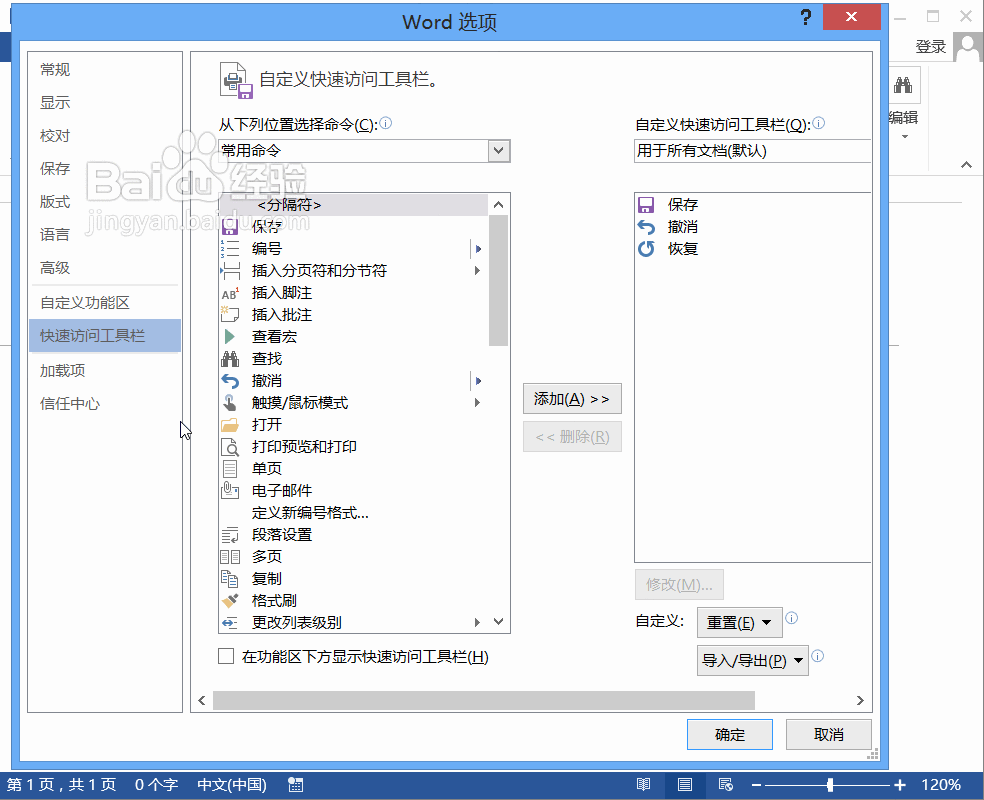This screenshot has height=800, width=984.
Task: Click the 添加(A) >> button
Action: coord(572,399)
